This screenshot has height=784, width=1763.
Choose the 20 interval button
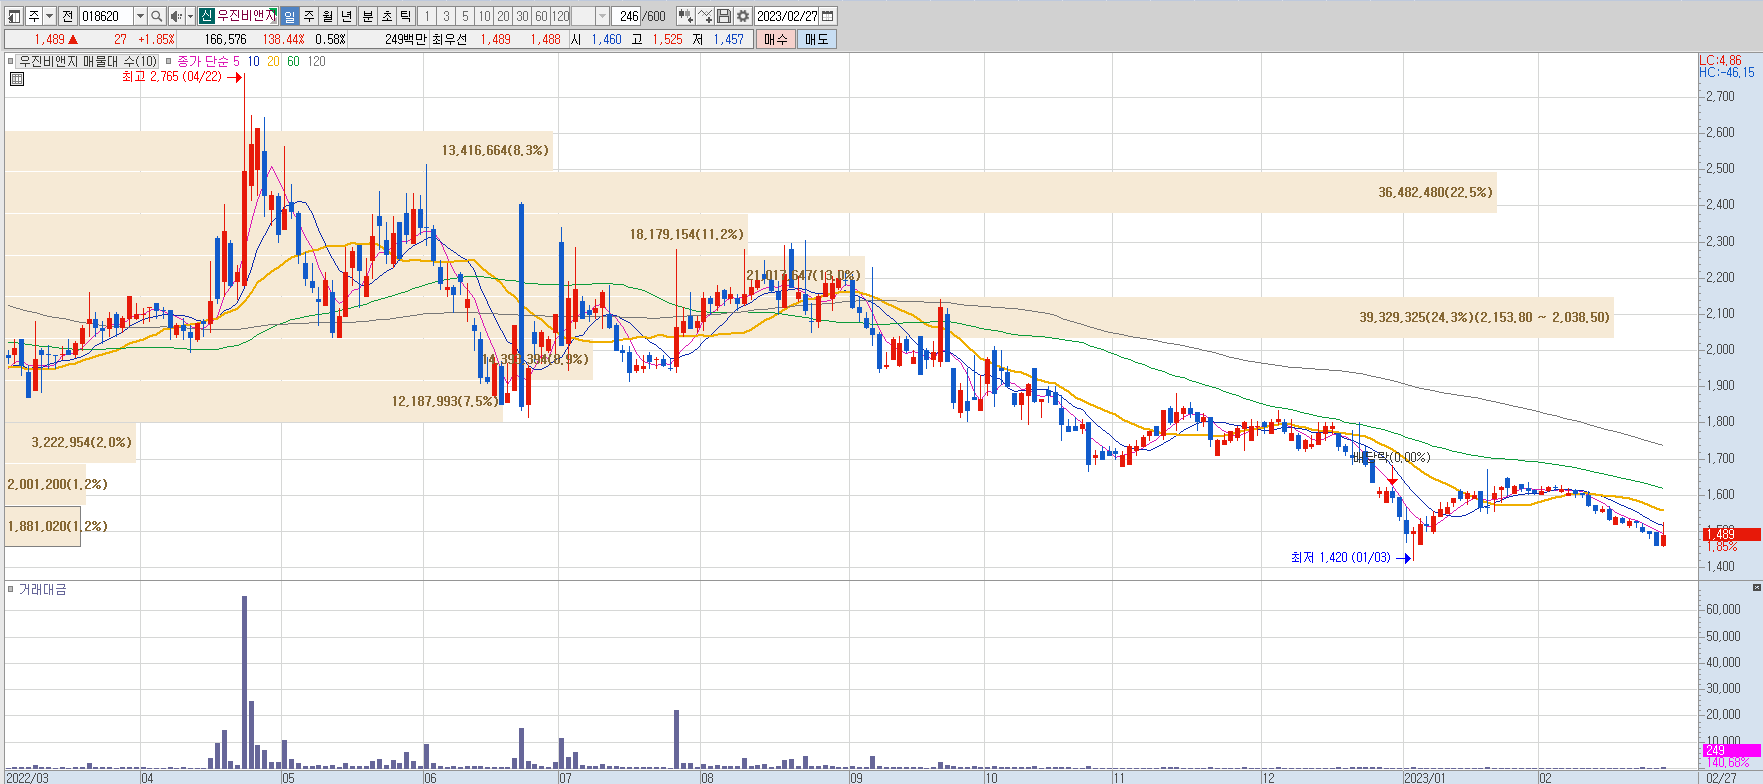[x=503, y=16]
